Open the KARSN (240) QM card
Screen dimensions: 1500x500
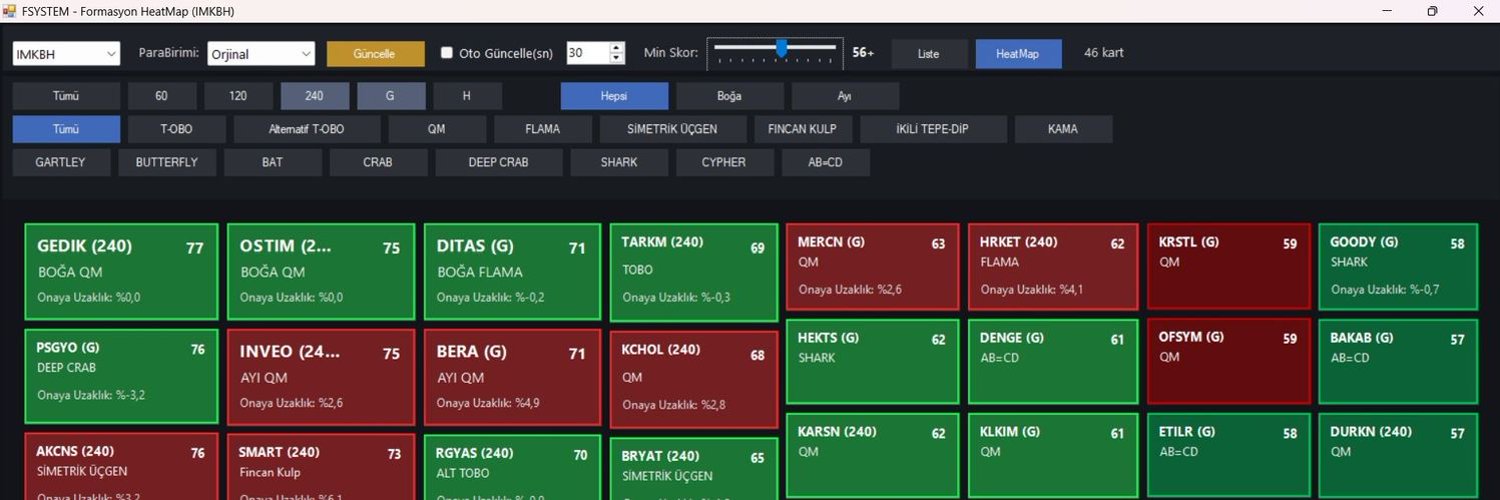coord(872,455)
